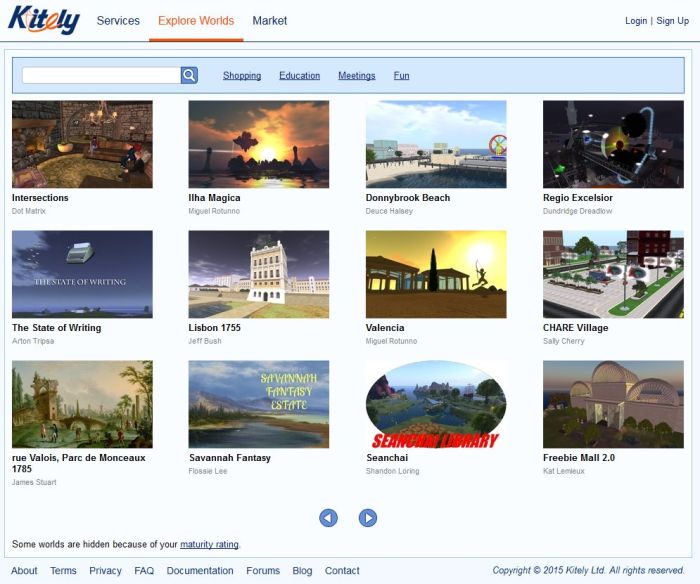Click the Ilha Magica title
The image size is (700, 584).
(214, 198)
